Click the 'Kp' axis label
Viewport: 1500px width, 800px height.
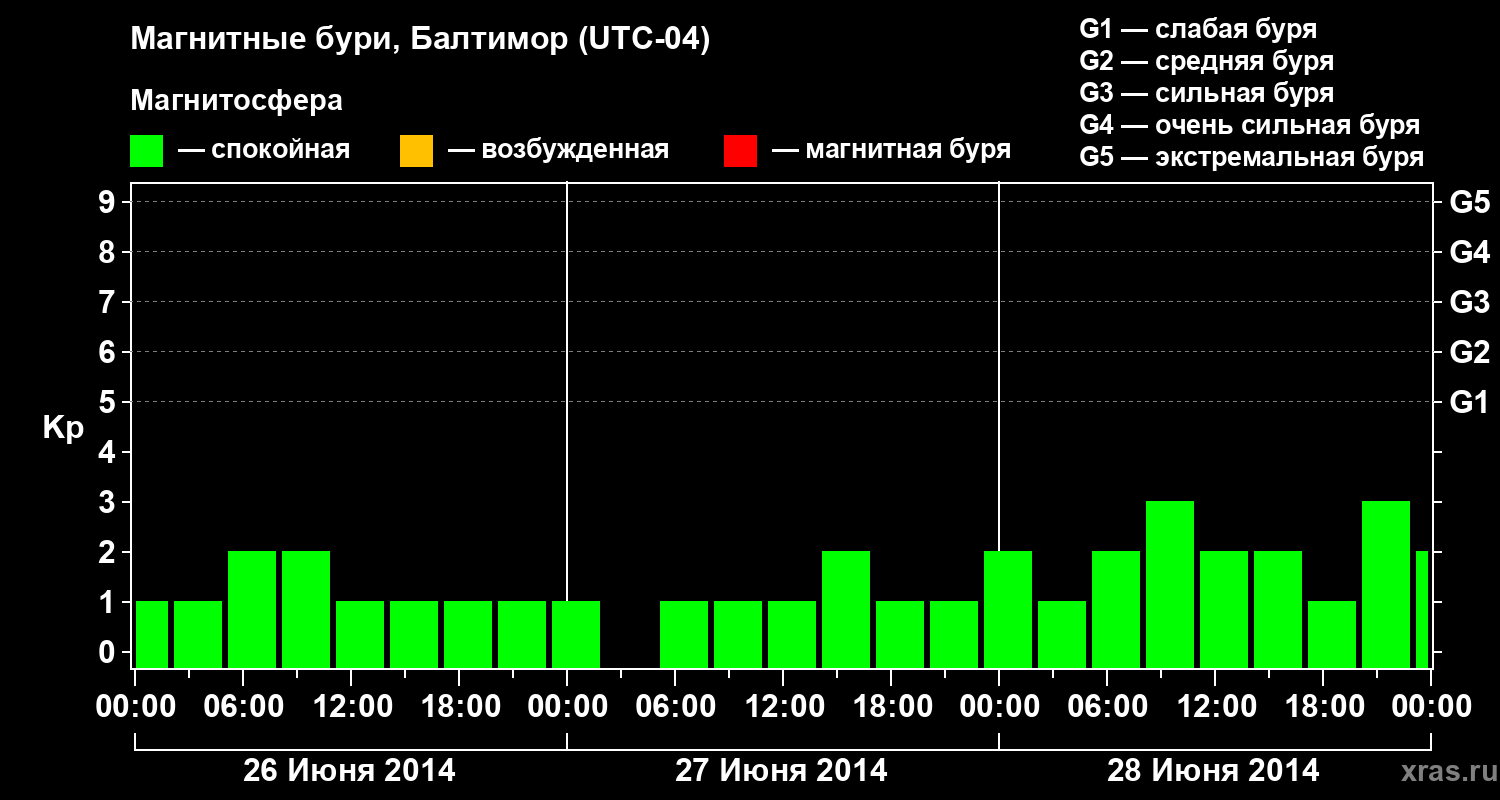[x=63, y=428]
